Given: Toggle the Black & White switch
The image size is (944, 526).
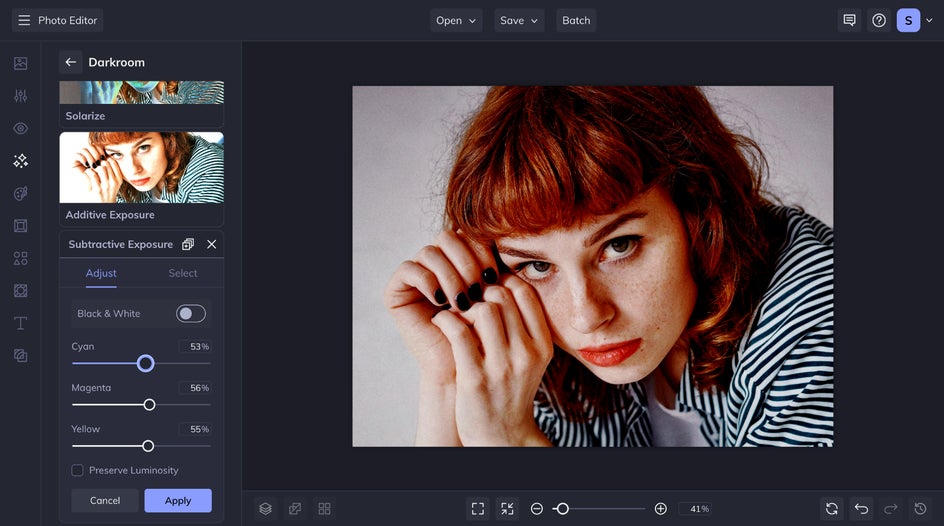Looking at the screenshot, I should click(x=190, y=314).
